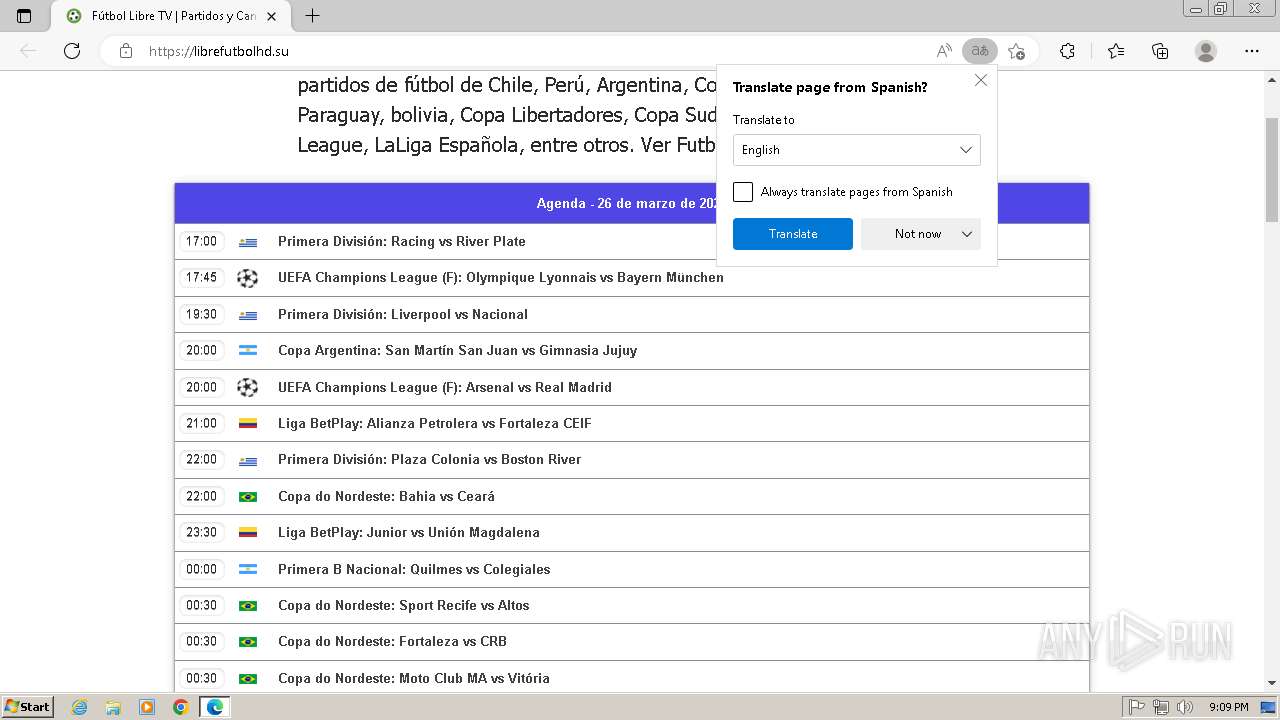This screenshot has height=720, width=1280.
Task: Click the back navigation arrow
Action: [x=28, y=51]
